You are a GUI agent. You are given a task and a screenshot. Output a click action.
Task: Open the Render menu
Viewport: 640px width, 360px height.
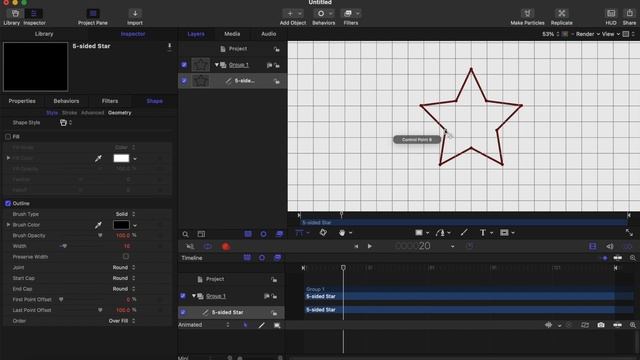point(587,34)
